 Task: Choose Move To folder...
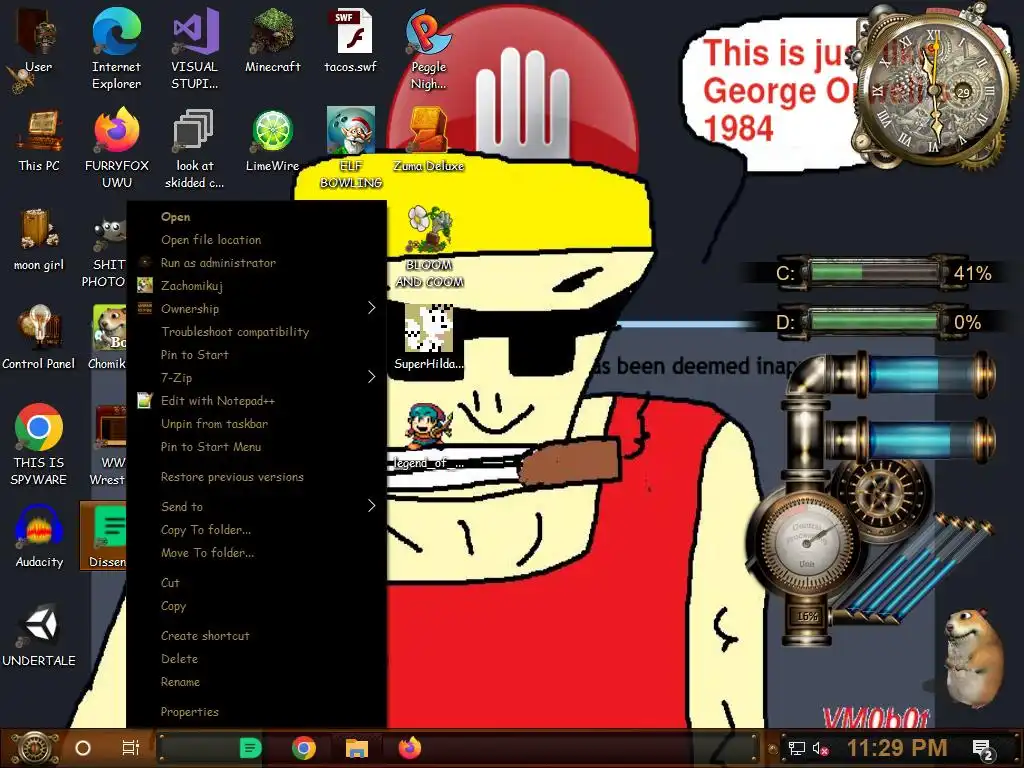[257, 552]
